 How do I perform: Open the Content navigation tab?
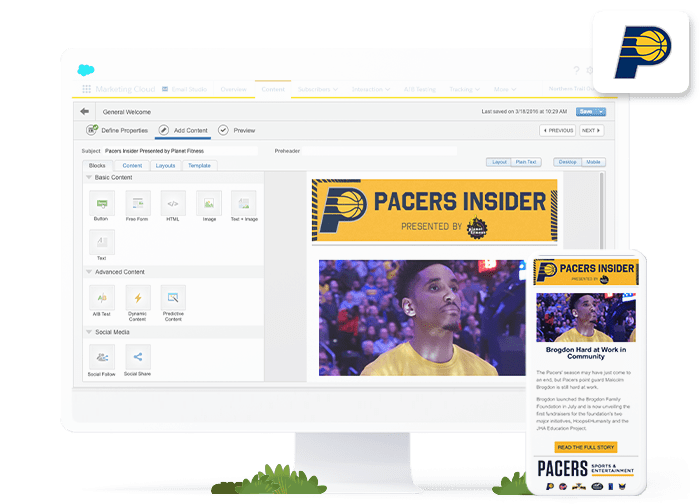[273, 89]
